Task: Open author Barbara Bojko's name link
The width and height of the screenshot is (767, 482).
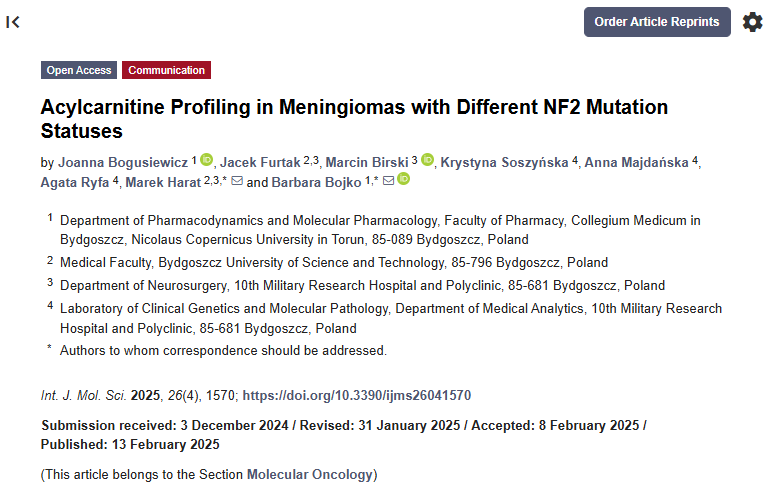Action: click(316, 183)
